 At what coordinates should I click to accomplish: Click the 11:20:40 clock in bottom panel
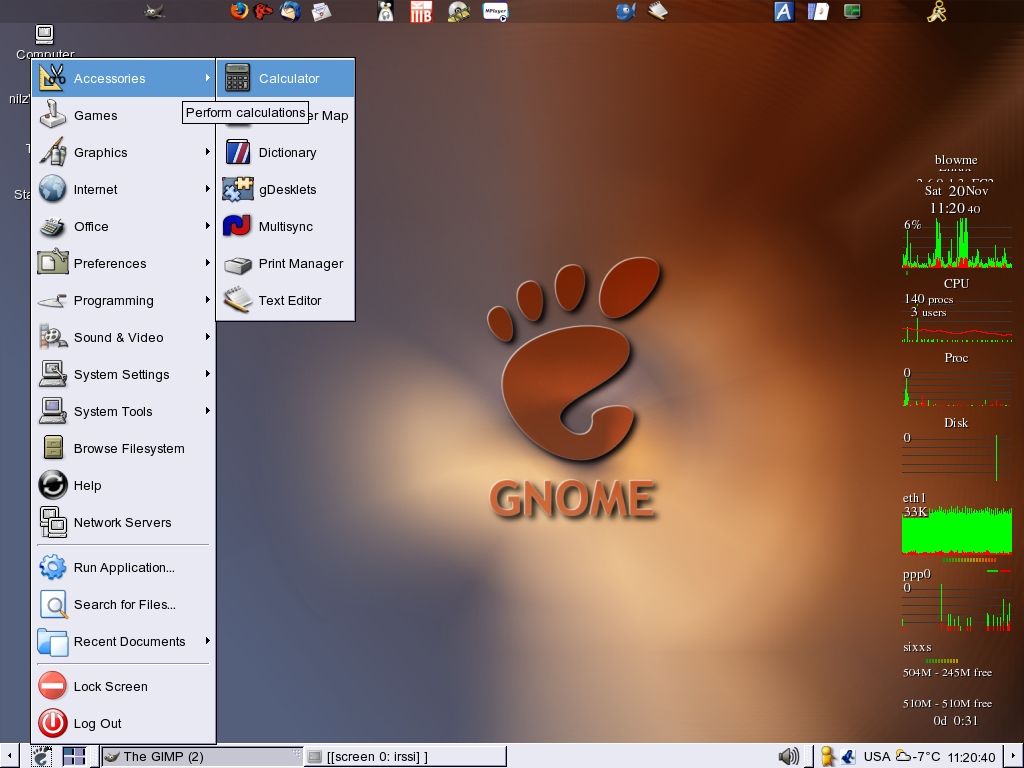pyautogui.click(x=971, y=757)
